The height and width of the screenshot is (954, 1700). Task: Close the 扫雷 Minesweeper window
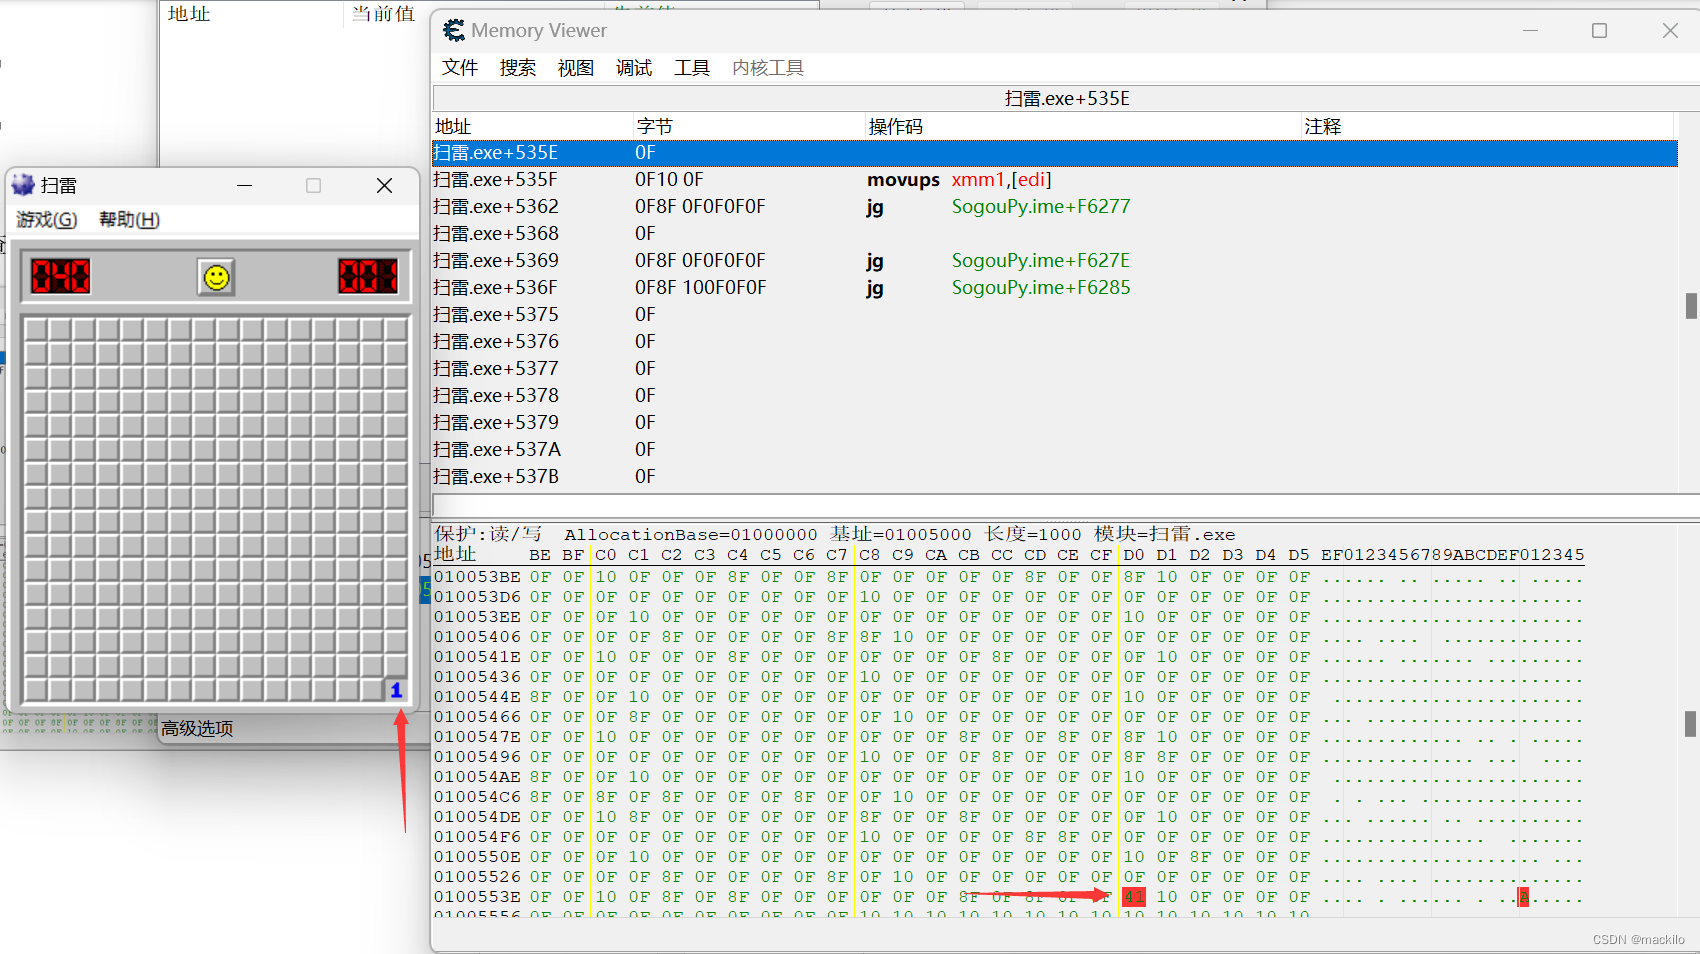pyautogui.click(x=384, y=186)
